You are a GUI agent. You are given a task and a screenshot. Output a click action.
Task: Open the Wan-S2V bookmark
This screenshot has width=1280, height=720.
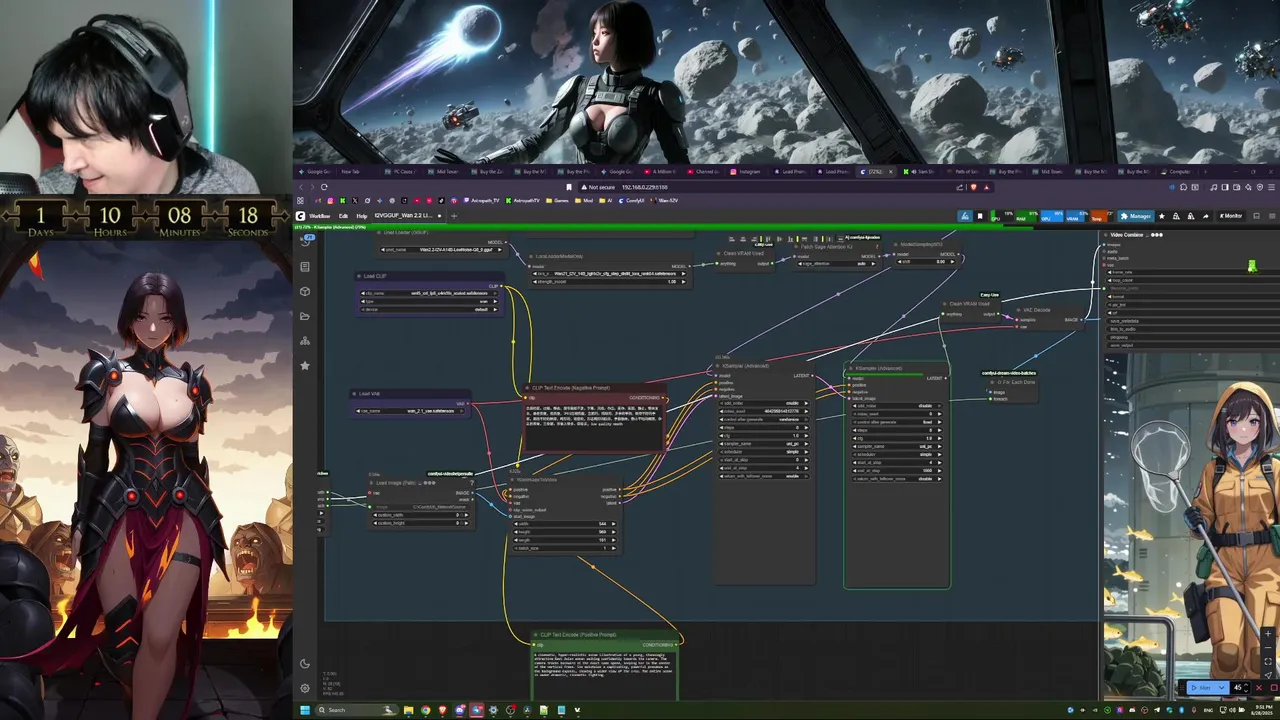tap(664, 201)
